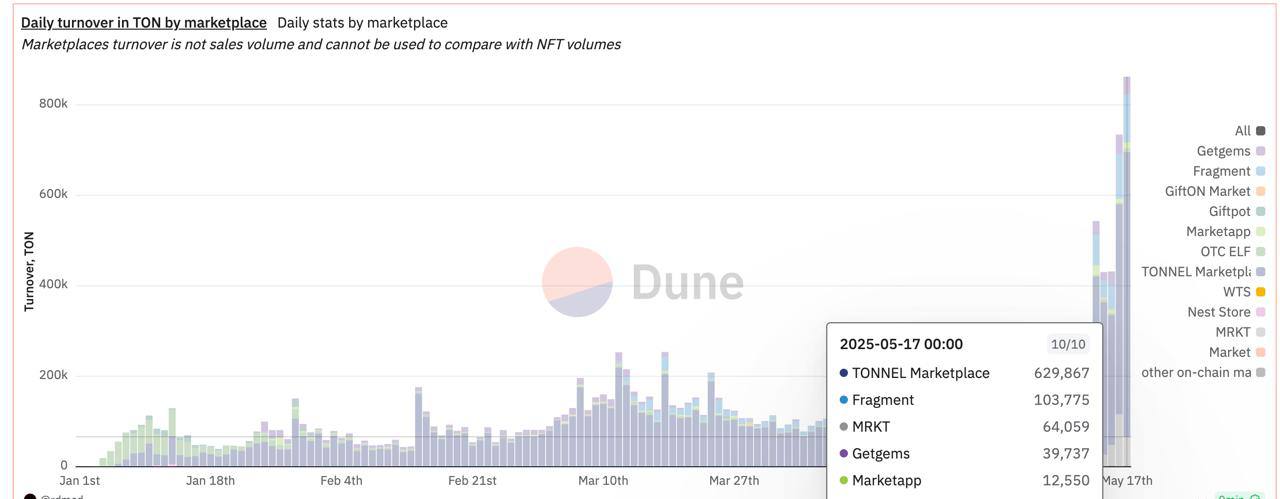Click the 800k y-axis label
Image resolution: width=1280 pixels, height=499 pixels.
(53, 104)
